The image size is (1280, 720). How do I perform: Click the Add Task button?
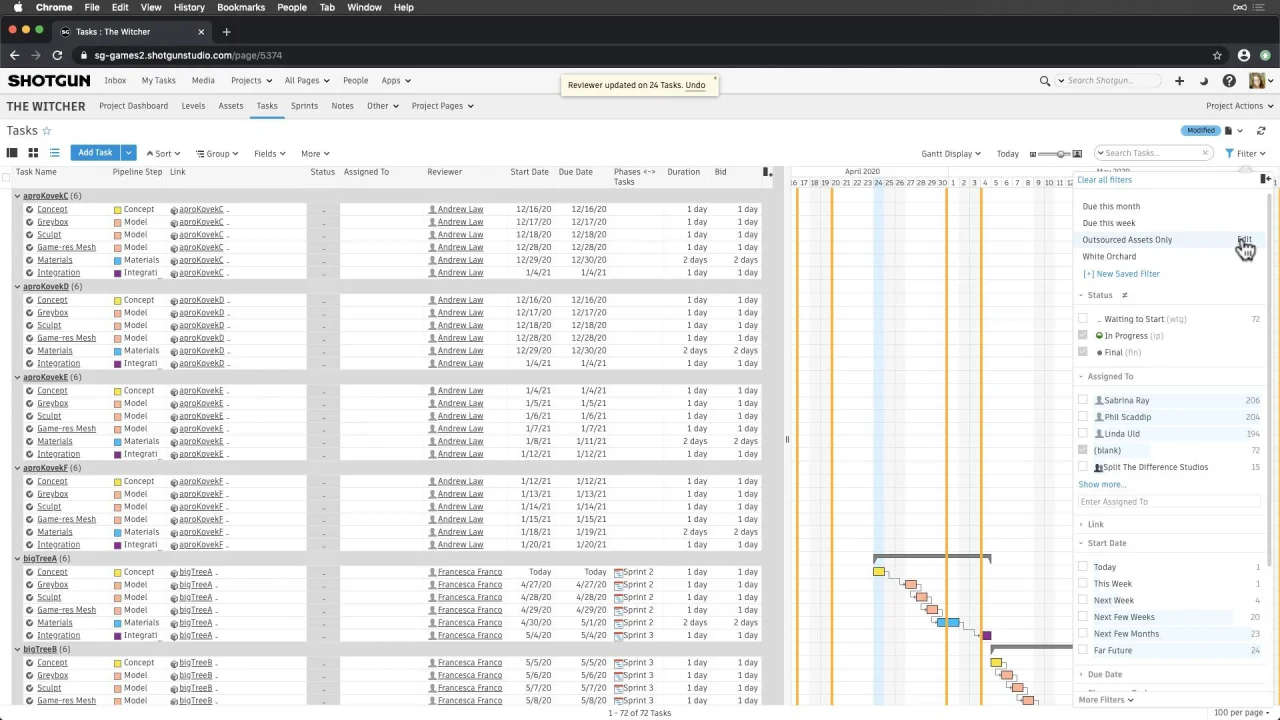click(x=95, y=153)
